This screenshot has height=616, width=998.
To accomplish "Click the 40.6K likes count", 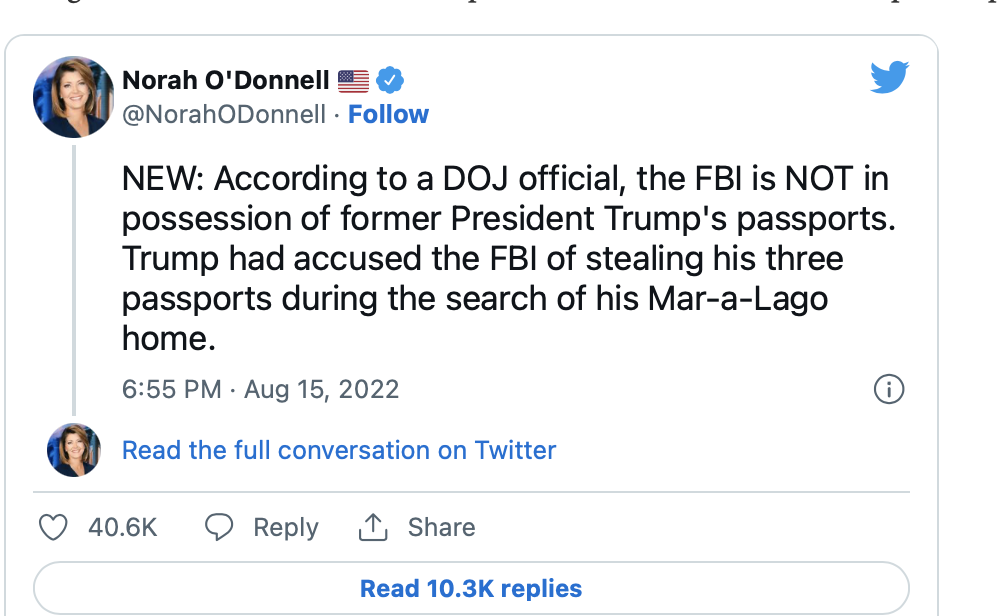I will (123, 527).
